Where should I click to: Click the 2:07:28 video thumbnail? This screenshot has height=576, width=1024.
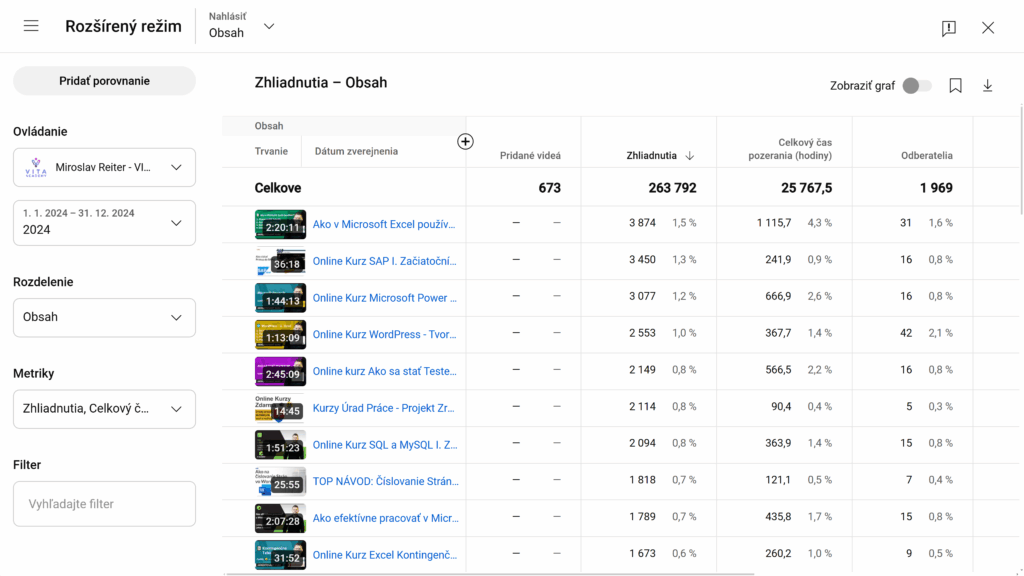pos(280,518)
